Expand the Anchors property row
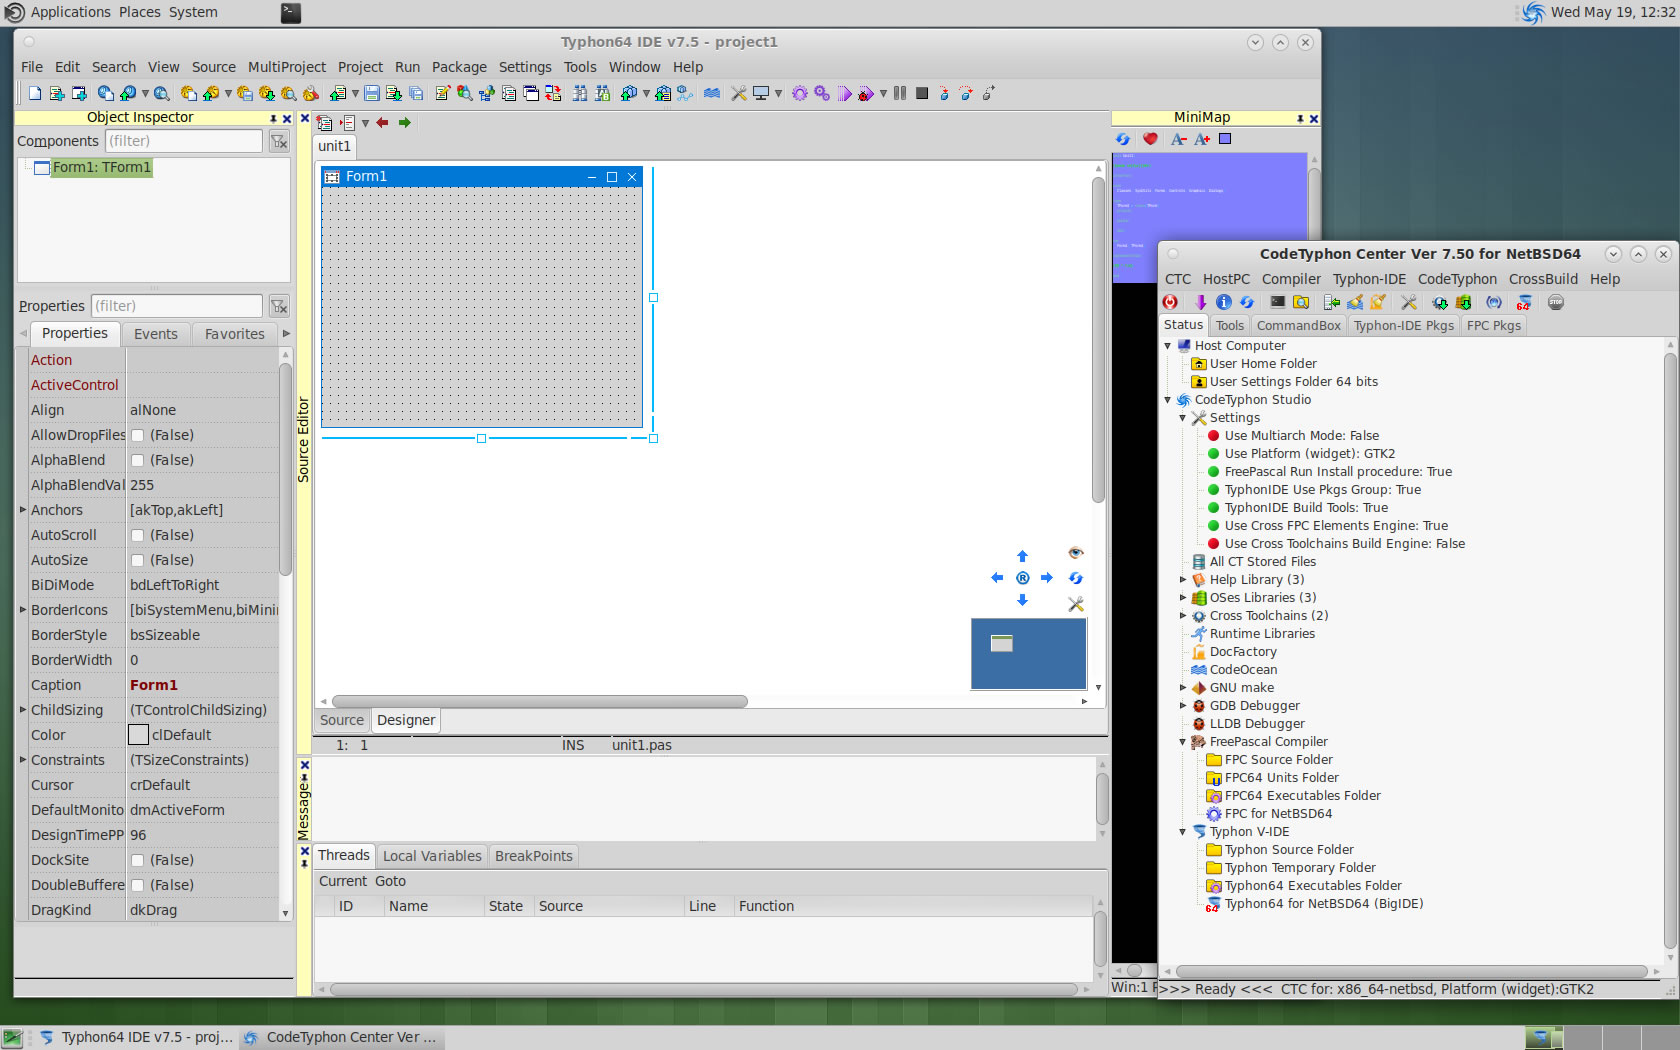This screenshot has height=1050, width=1680. [x=23, y=510]
